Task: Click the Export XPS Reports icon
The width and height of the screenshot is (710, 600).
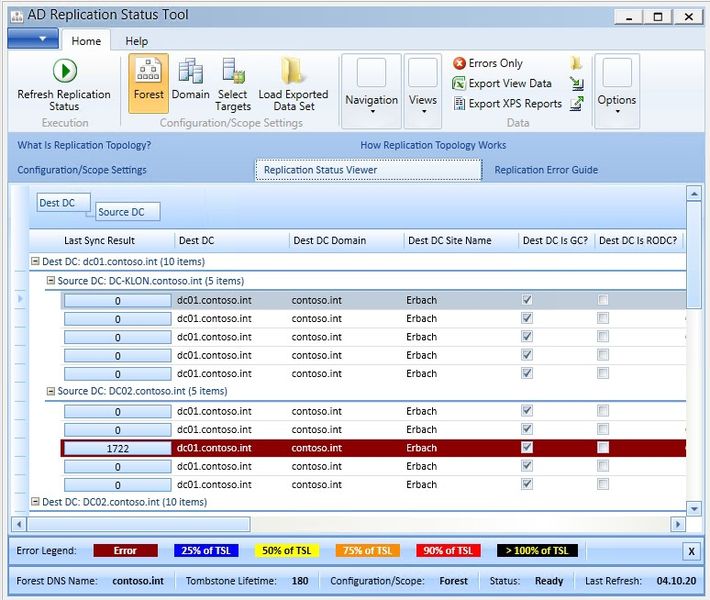Action: [x=459, y=104]
